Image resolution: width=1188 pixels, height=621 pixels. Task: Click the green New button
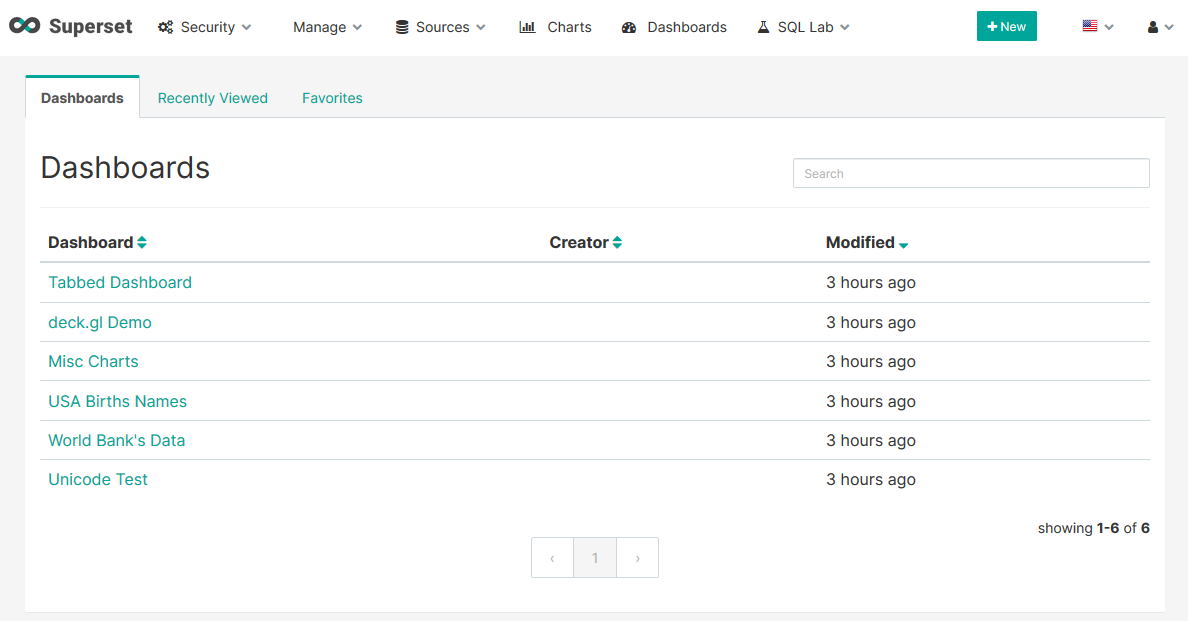pyautogui.click(x=1006, y=27)
